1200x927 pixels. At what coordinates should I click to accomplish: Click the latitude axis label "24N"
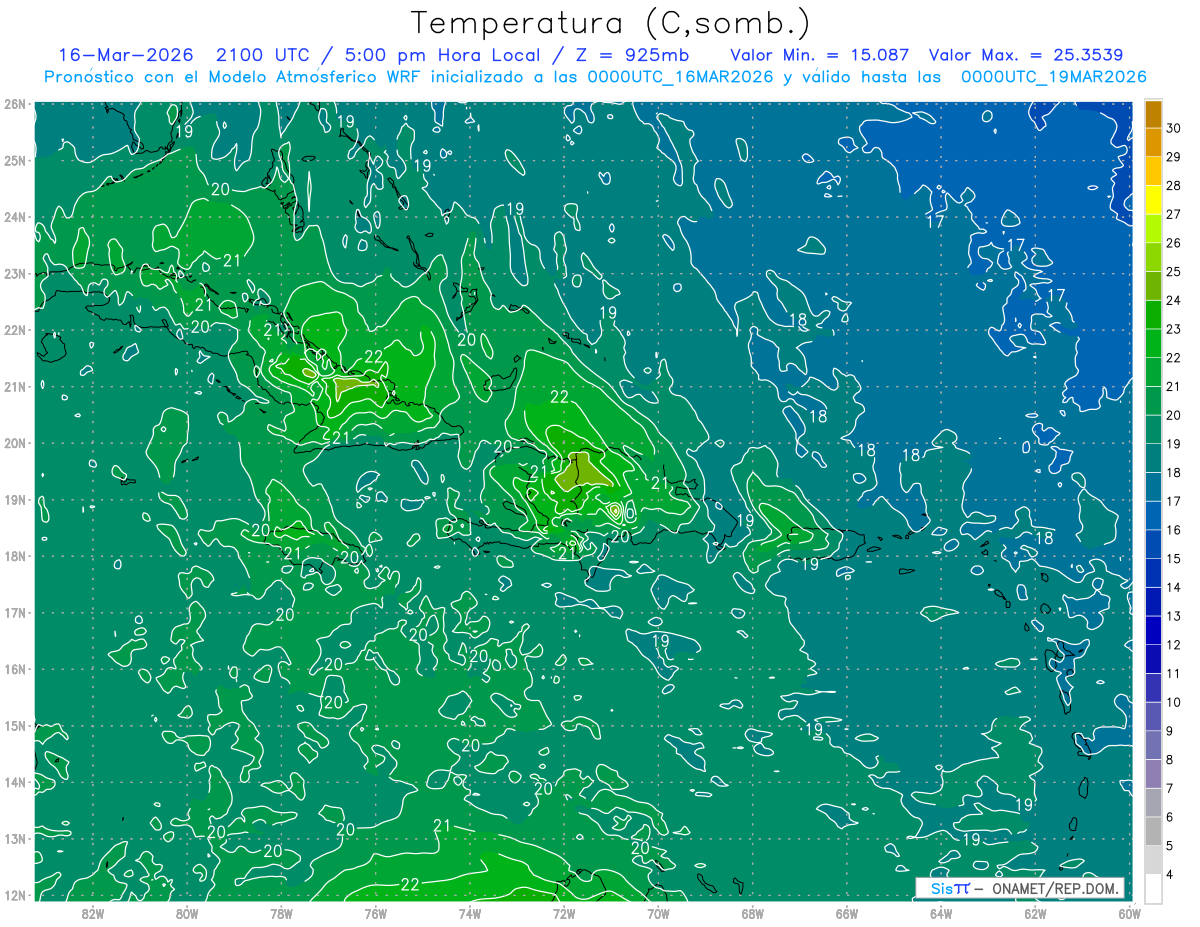click(x=14, y=217)
